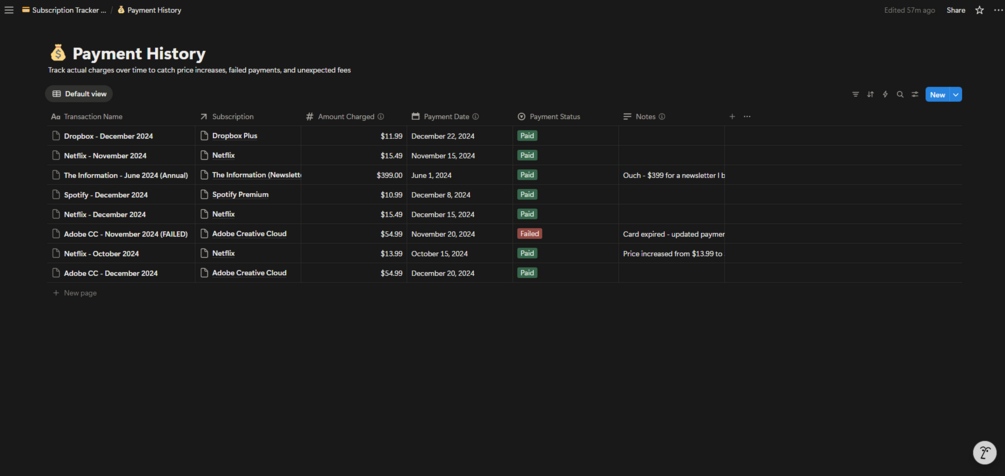
Task: Select the Default view tab
Action: pyautogui.click(x=79, y=94)
